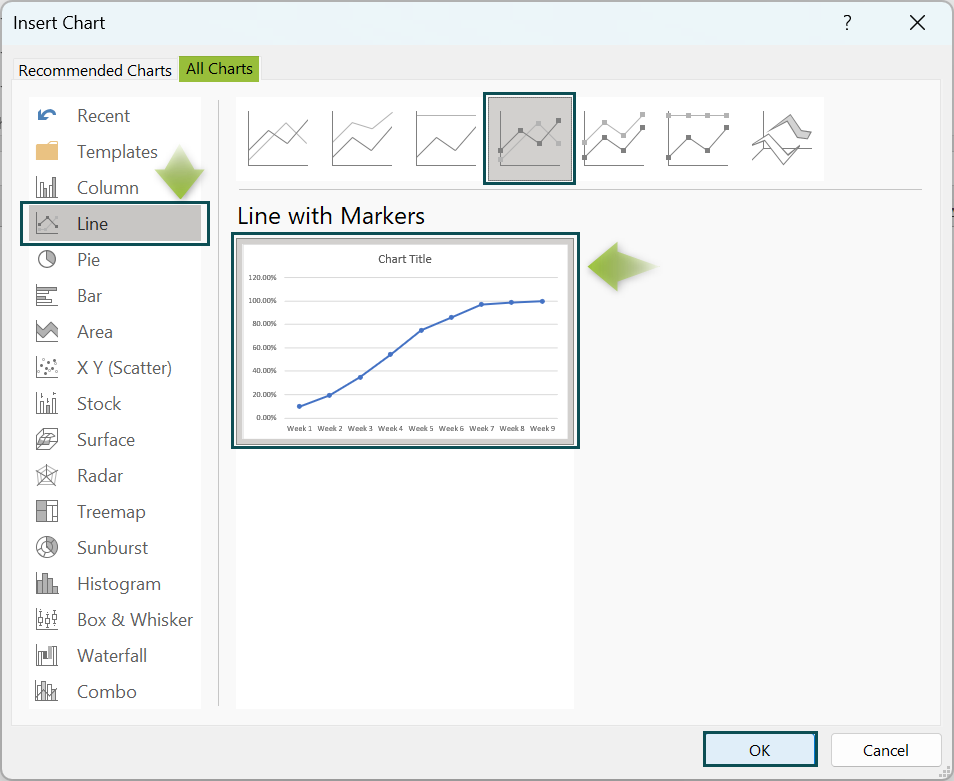Select the basic Line chart subtype icon

[x=278, y=138]
